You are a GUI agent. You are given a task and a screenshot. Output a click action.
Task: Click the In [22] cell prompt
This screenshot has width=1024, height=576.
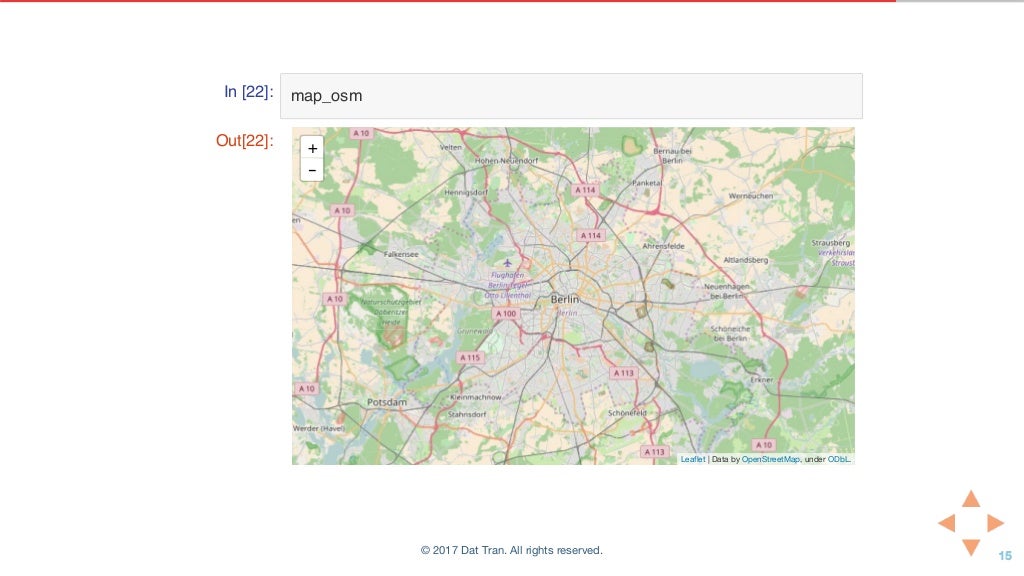click(249, 91)
